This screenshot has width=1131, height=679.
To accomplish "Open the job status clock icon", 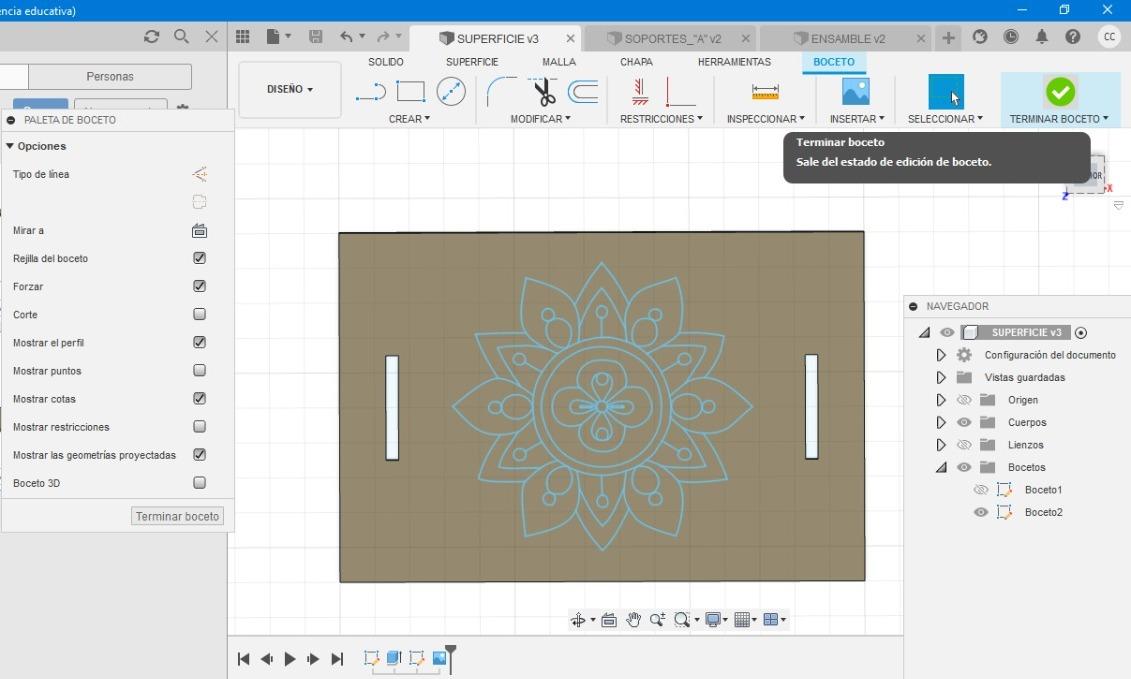I will [1011, 37].
